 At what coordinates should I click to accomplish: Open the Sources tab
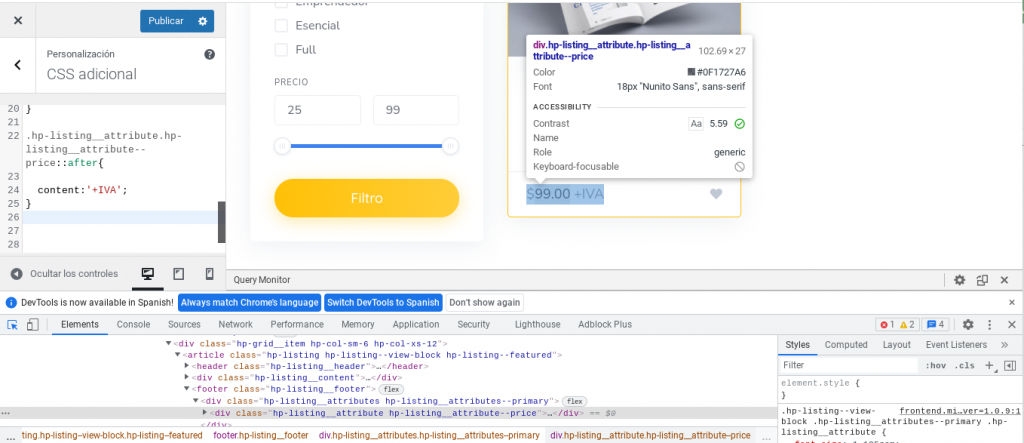tap(184, 325)
